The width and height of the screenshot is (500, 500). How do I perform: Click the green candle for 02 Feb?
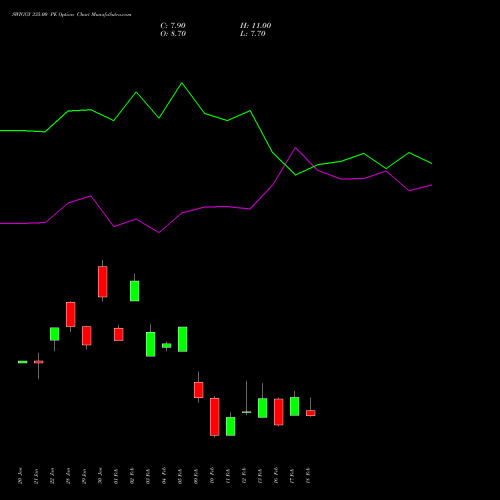click(135, 291)
